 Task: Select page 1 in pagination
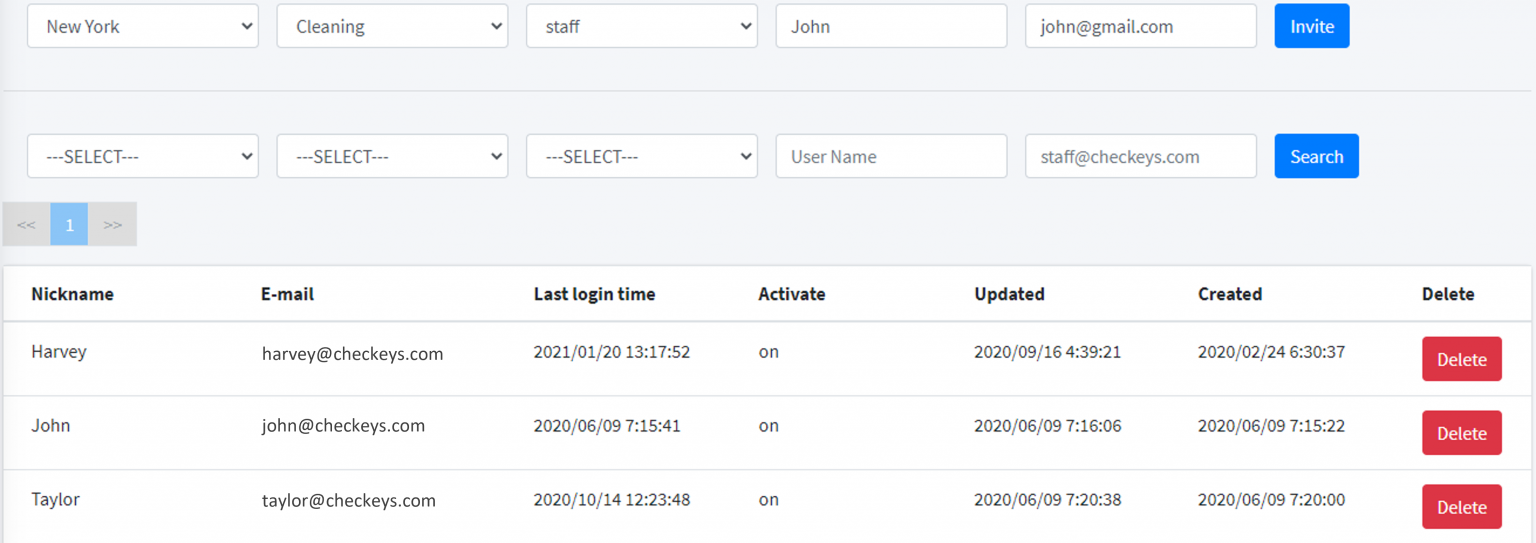(x=70, y=225)
